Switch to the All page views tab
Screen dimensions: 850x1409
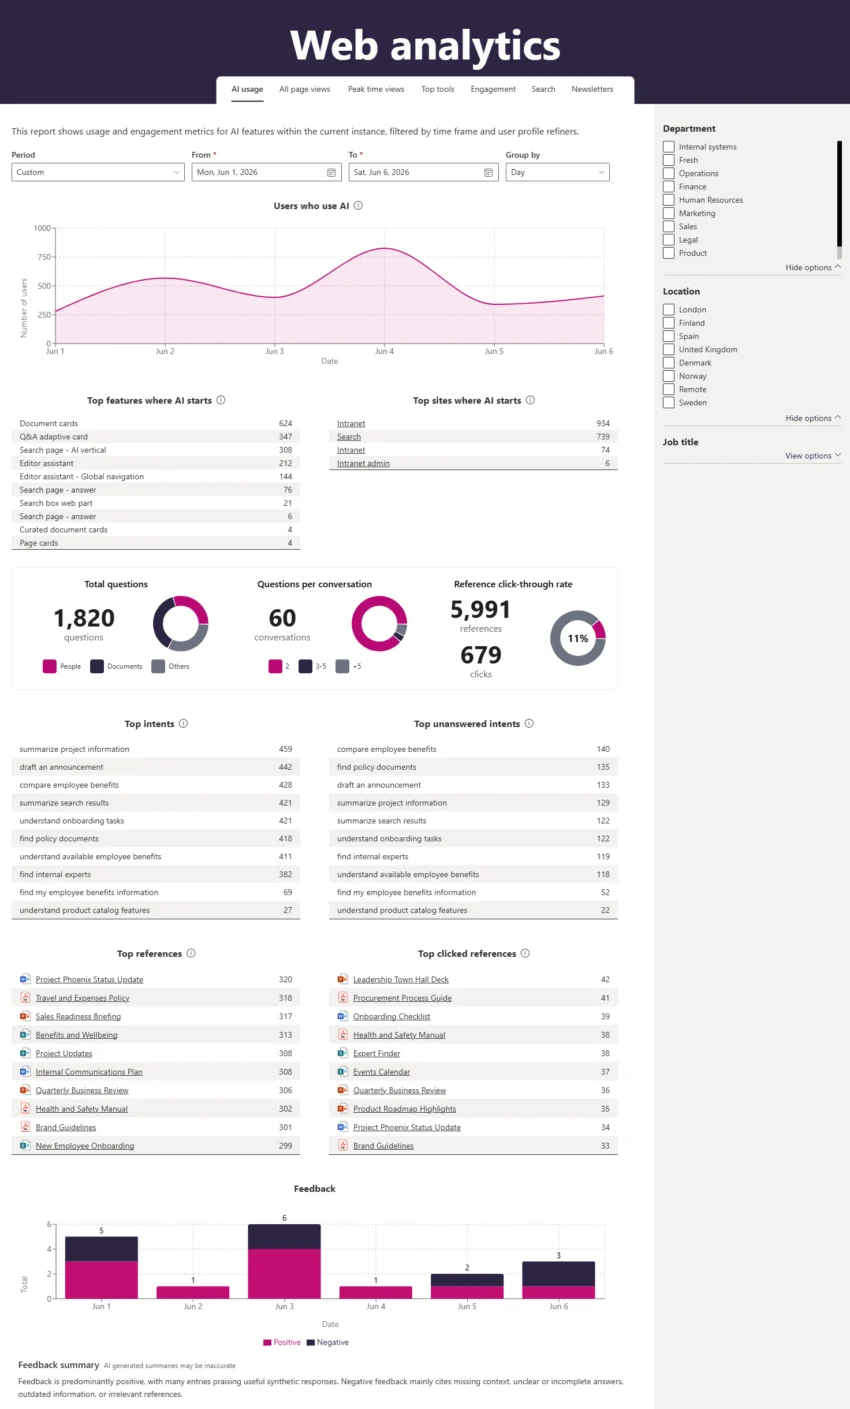coord(305,89)
